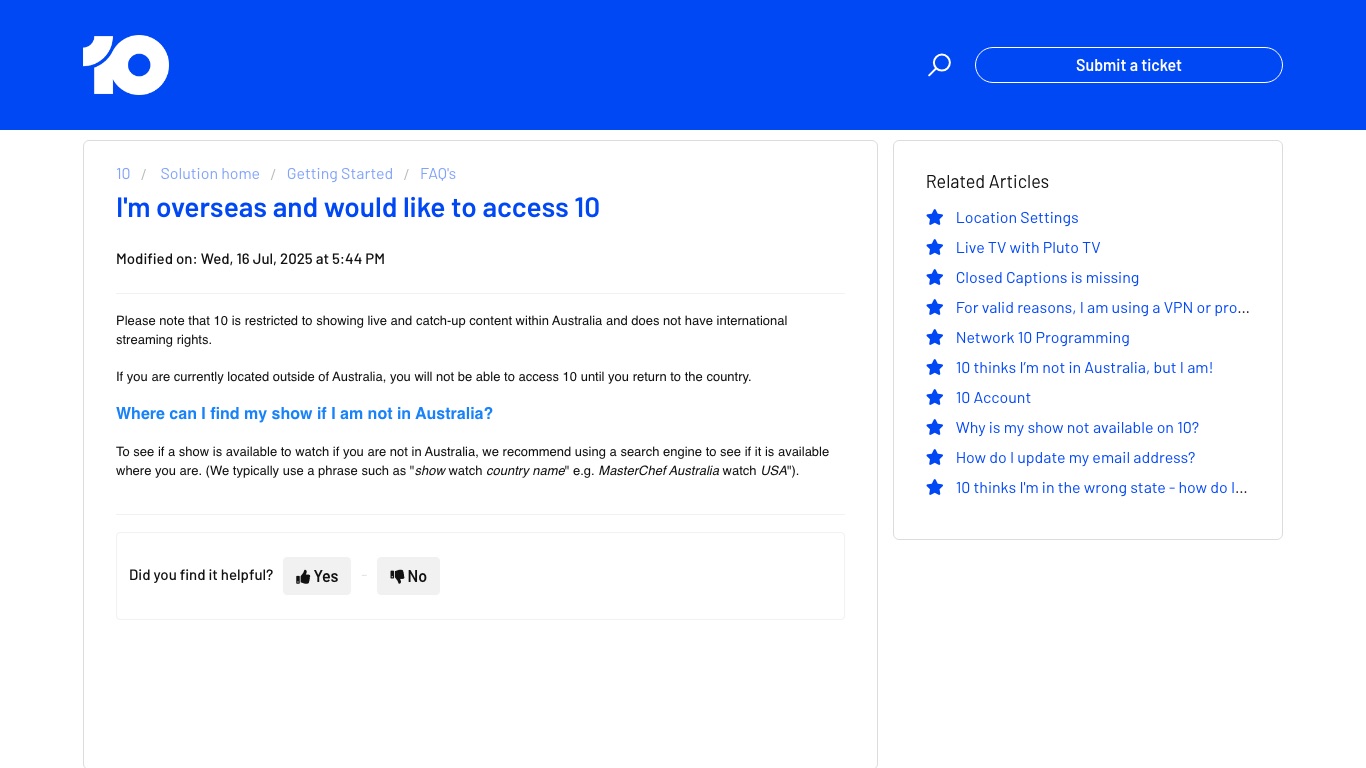Click star icon beside VPN article
Image resolution: width=1366 pixels, height=768 pixels.
(935, 307)
